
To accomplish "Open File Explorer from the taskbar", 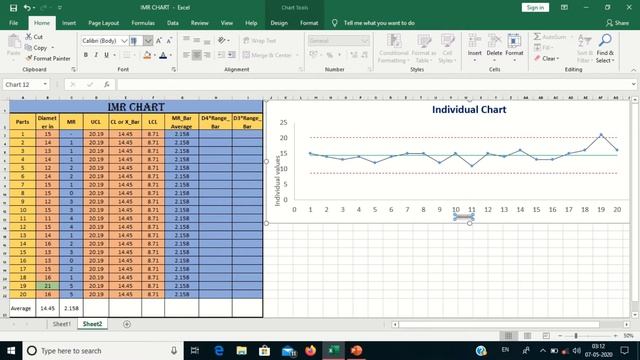I will coord(242,351).
